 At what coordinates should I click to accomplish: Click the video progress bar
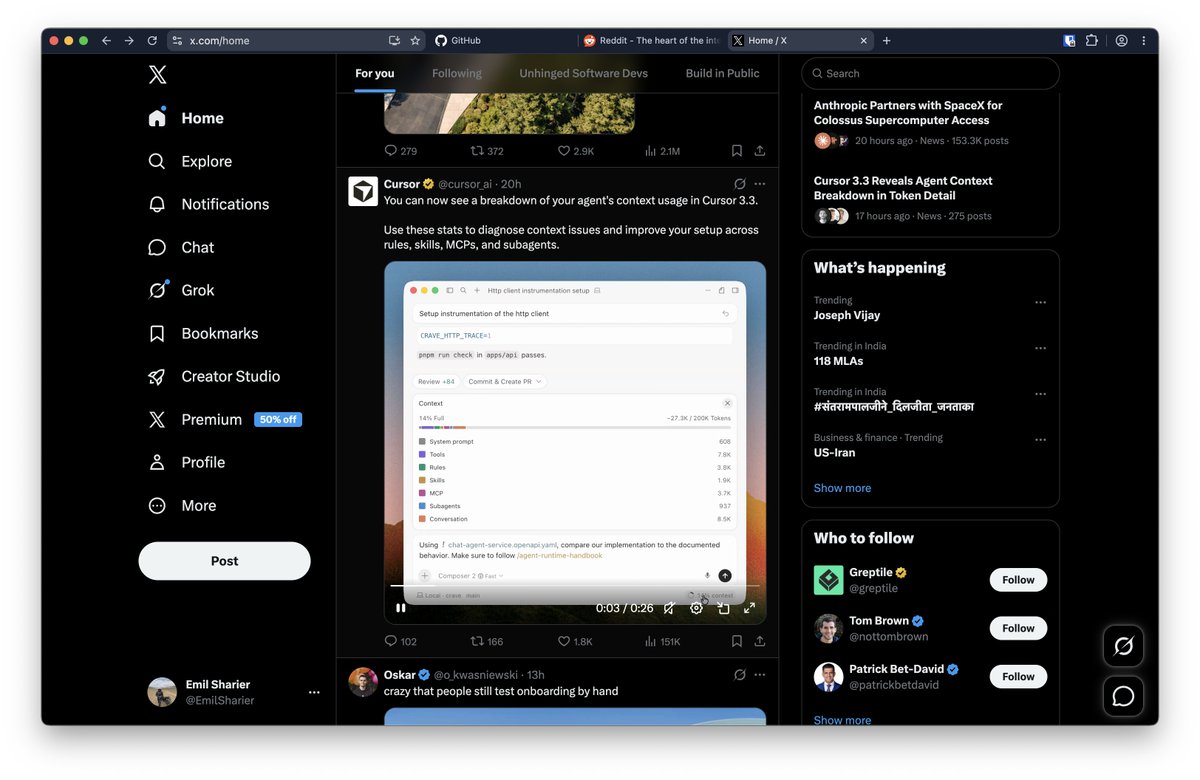click(x=575, y=586)
